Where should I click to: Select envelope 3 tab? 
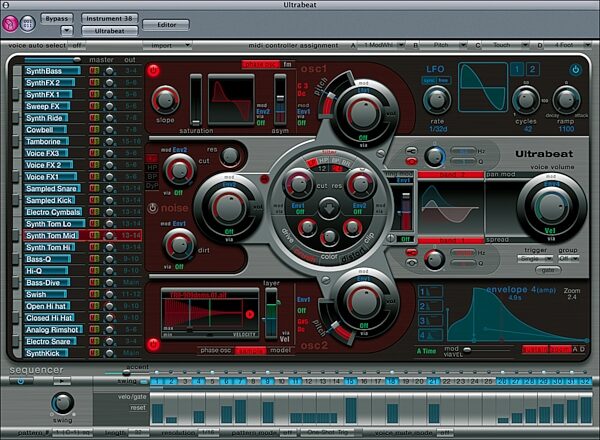(x=430, y=321)
